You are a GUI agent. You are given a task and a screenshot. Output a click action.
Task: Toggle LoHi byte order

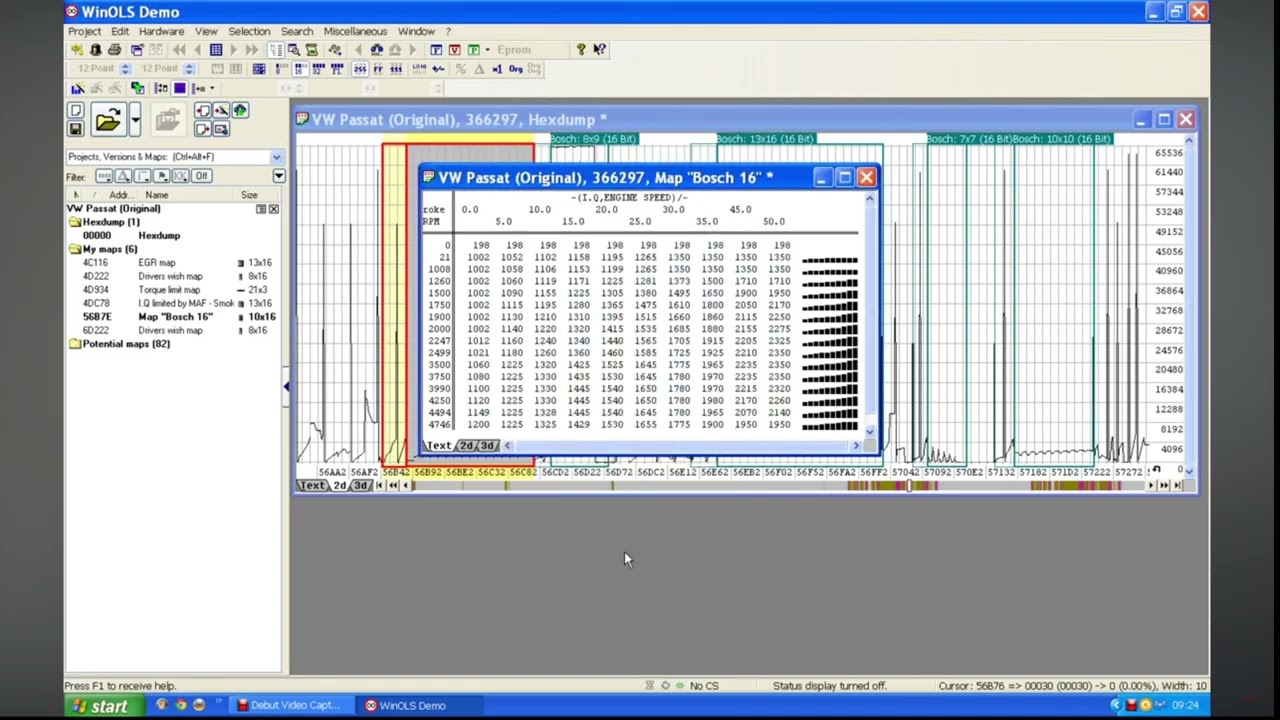pyautogui.click(x=418, y=69)
